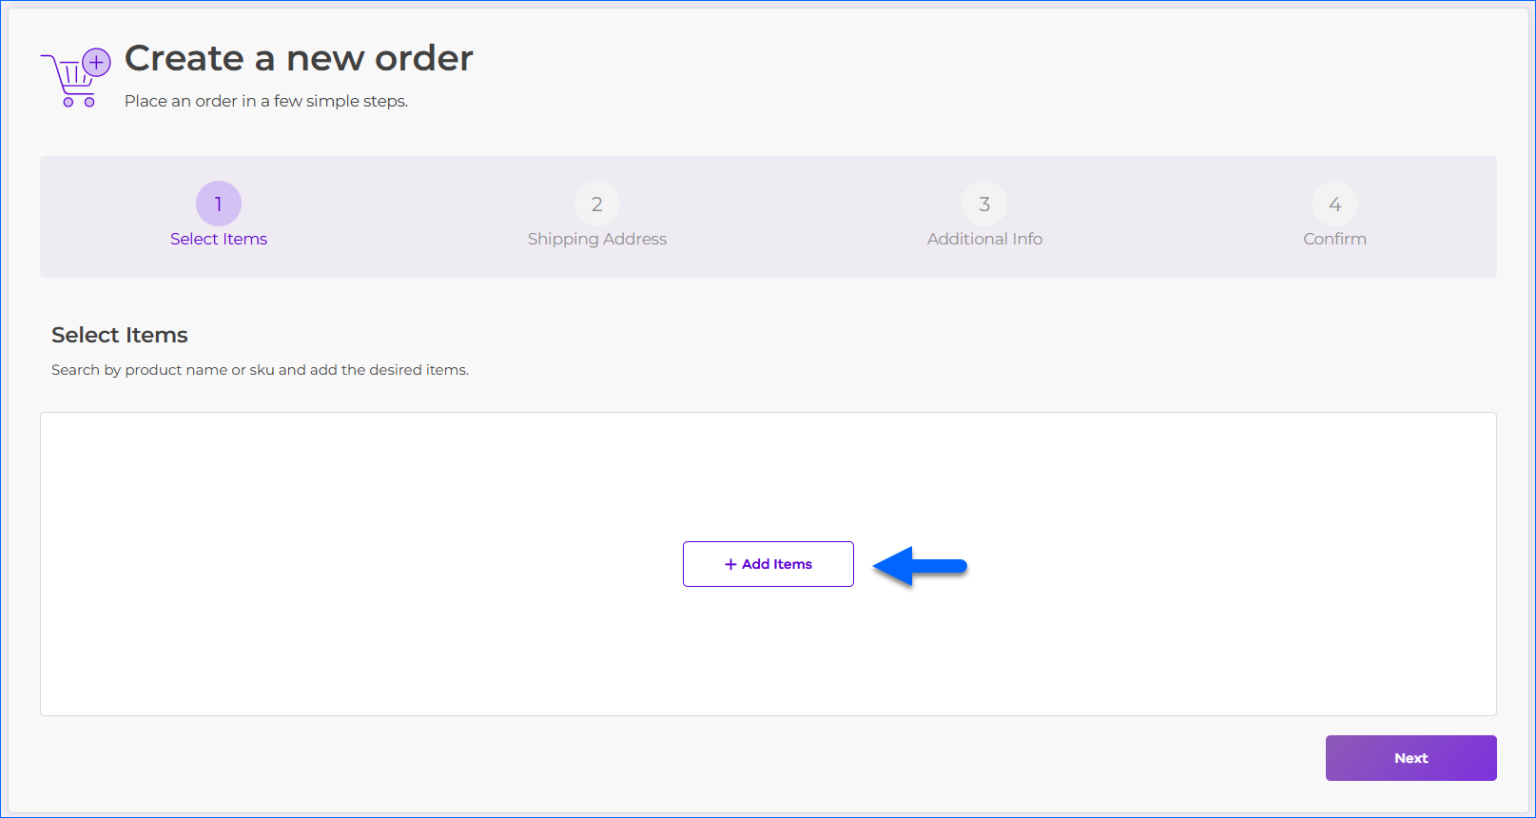Image resolution: width=1536 pixels, height=818 pixels.
Task: Jump to the Additional Info step
Action: coord(984,239)
